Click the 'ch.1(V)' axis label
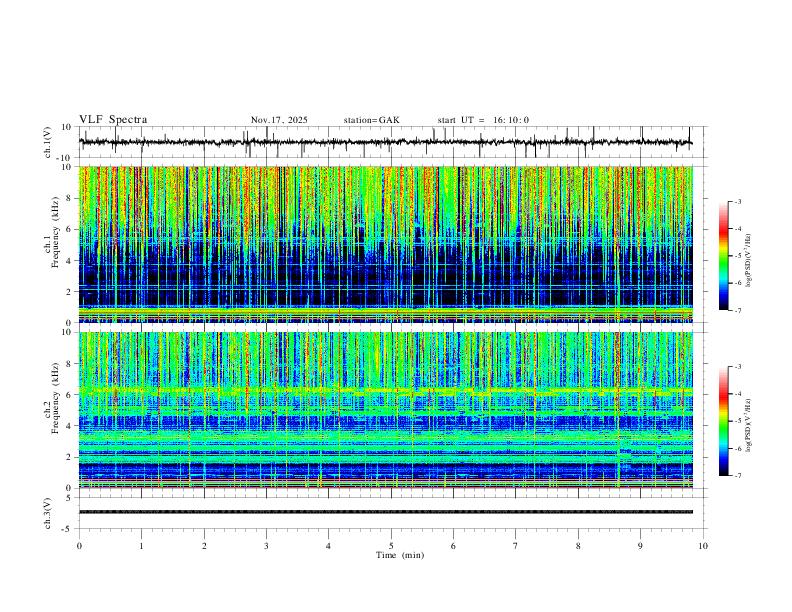Screen dimensions: 792x612 tap(48, 142)
